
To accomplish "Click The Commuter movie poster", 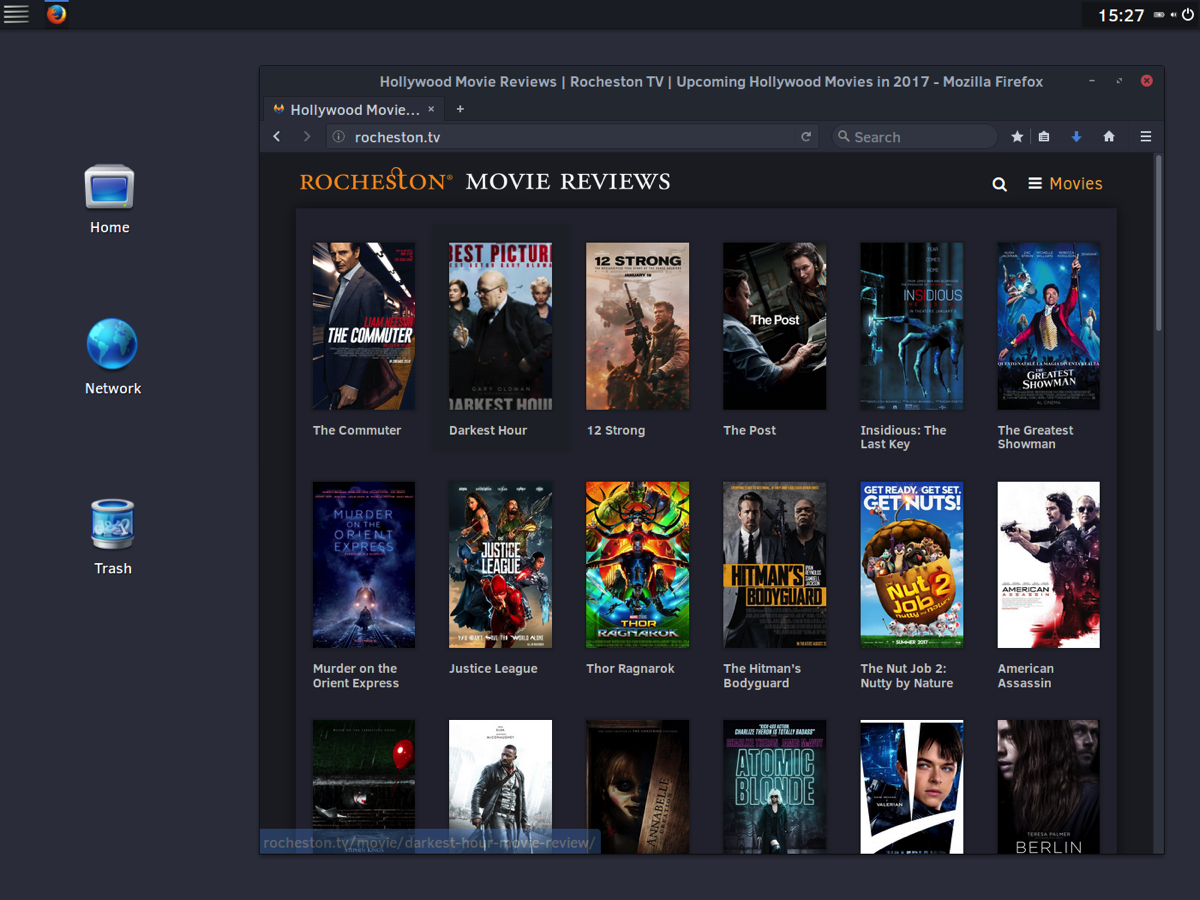I will click(364, 326).
